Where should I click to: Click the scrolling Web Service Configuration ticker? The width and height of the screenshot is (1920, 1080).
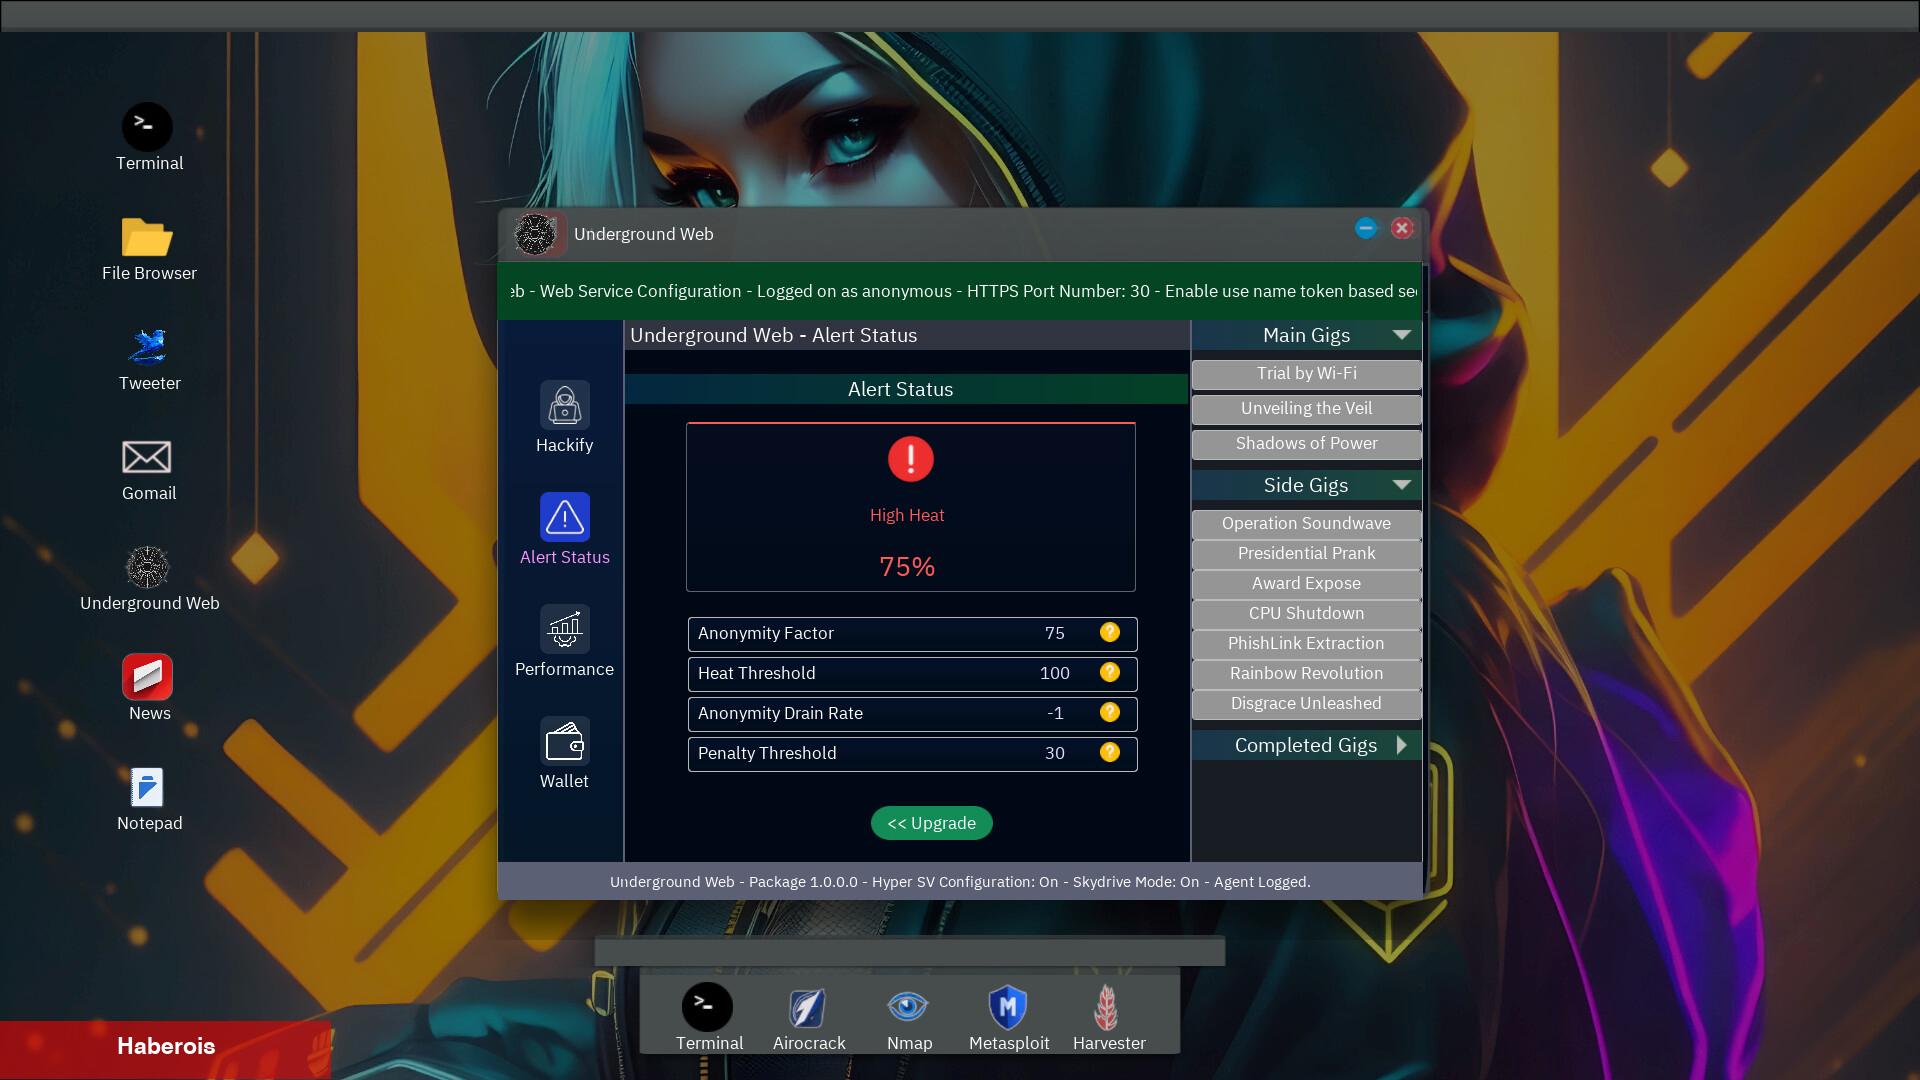click(960, 291)
